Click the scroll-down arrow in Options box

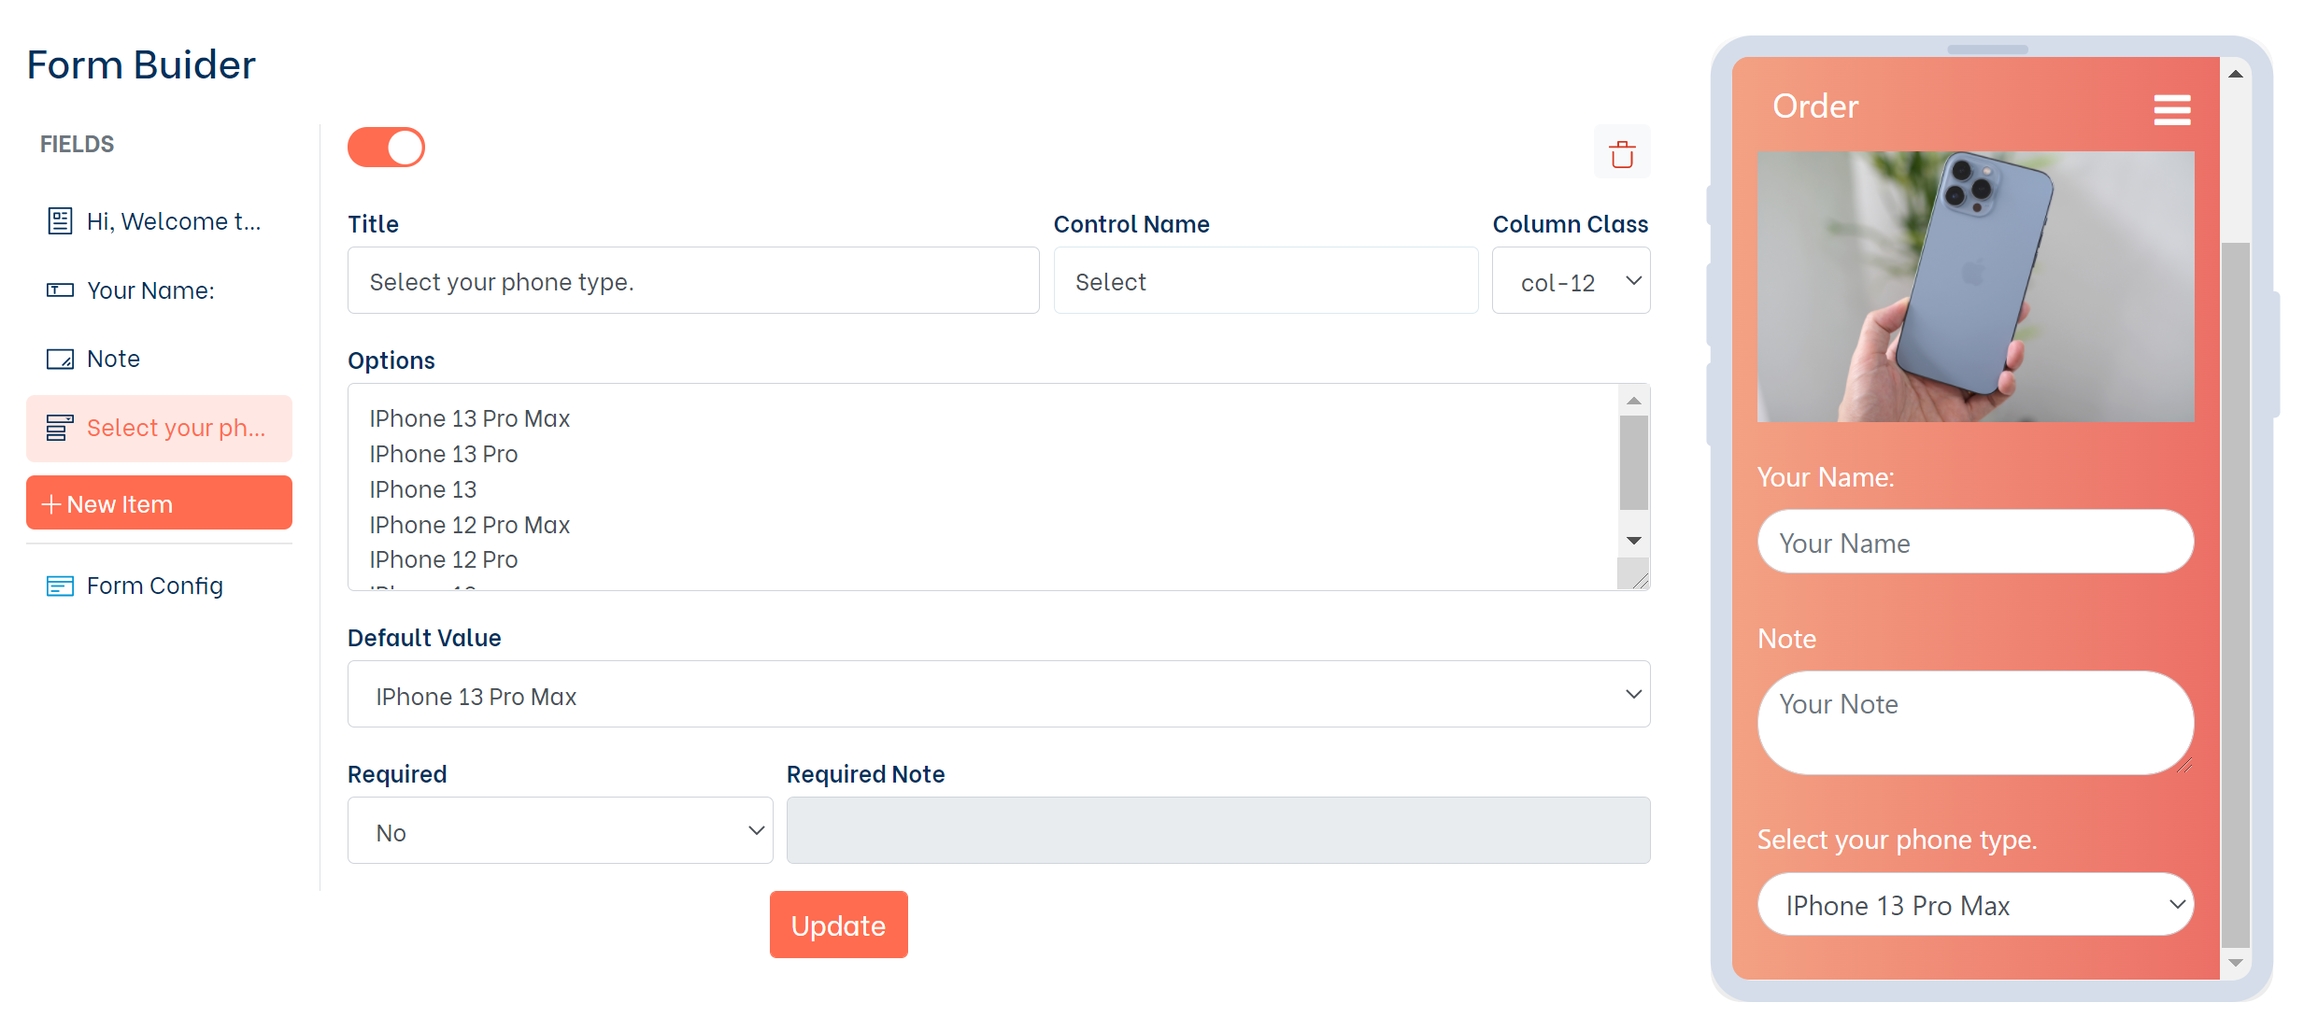pyautogui.click(x=1633, y=541)
